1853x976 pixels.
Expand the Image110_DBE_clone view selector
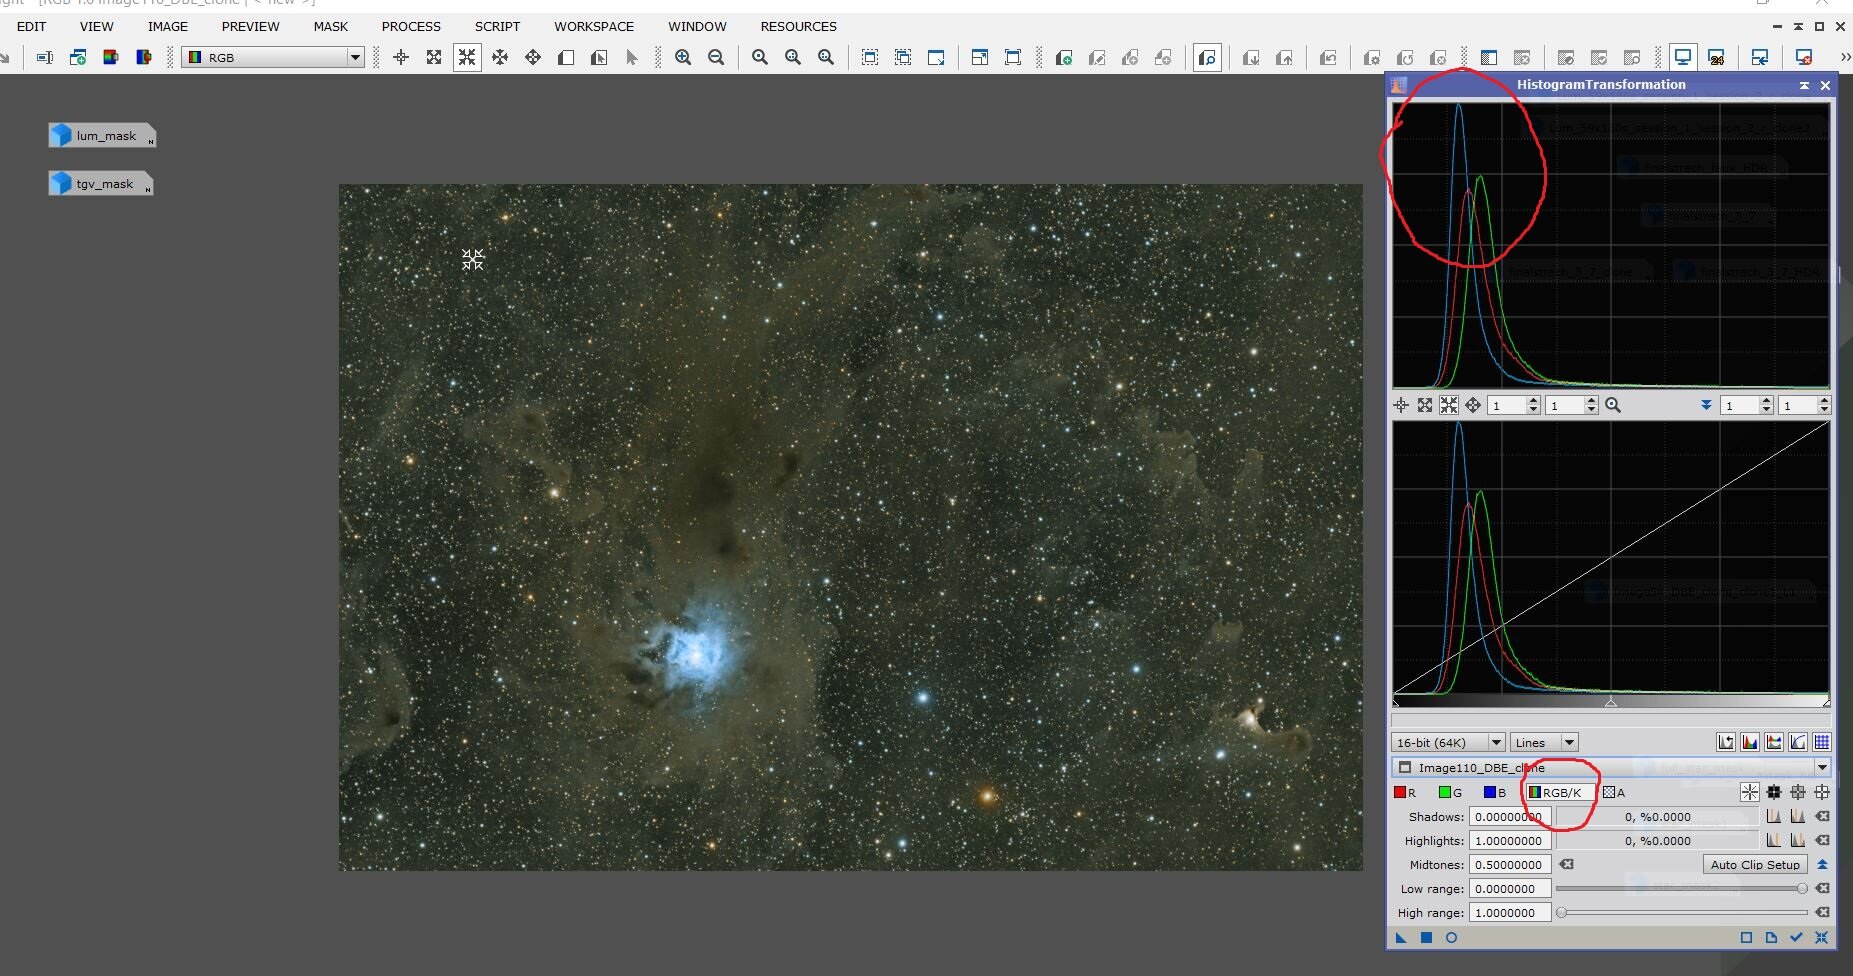pos(1821,768)
